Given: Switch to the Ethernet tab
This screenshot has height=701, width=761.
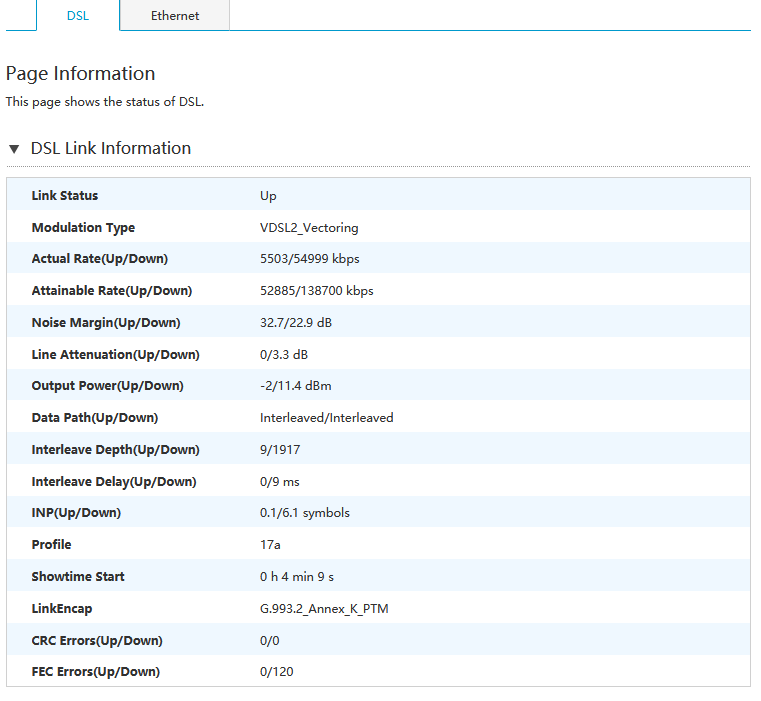Looking at the screenshot, I should (175, 16).
